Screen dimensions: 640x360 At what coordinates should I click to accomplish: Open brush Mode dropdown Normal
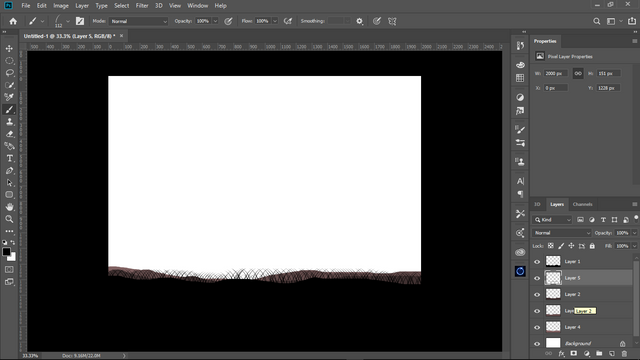139,21
